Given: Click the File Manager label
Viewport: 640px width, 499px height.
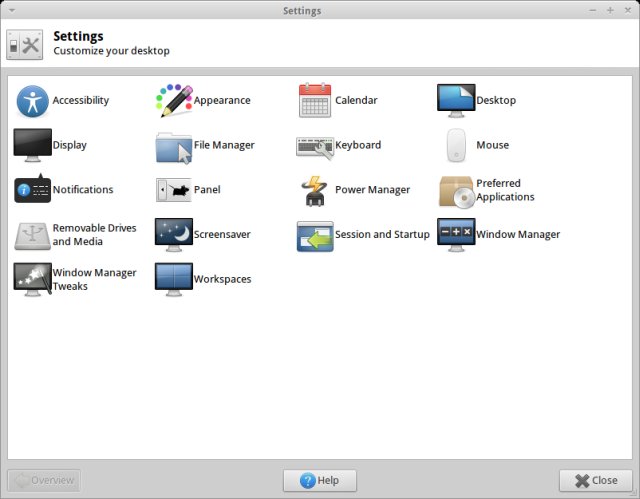Looking at the screenshot, I should pyautogui.click(x=224, y=145).
